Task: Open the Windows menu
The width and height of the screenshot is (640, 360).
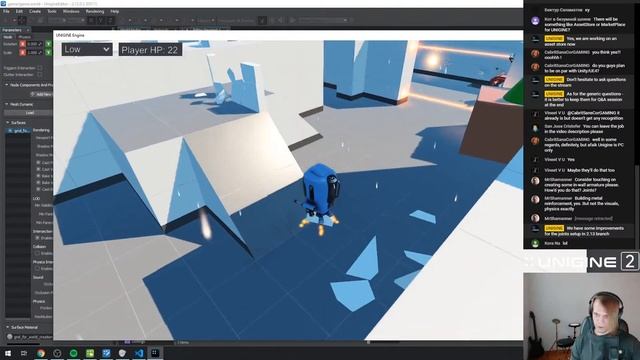Action: [71, 11]
